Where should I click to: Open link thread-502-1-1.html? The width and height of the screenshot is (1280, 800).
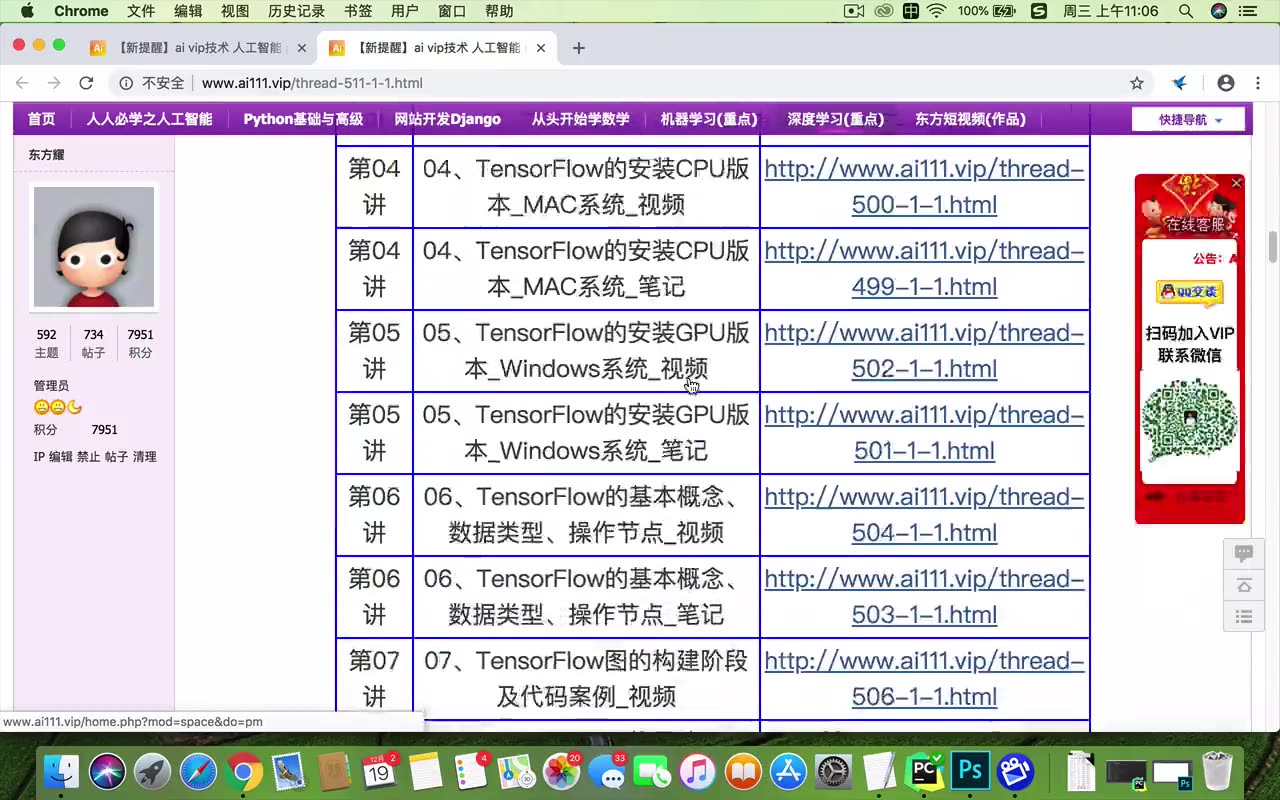click(x=924, y=351)
